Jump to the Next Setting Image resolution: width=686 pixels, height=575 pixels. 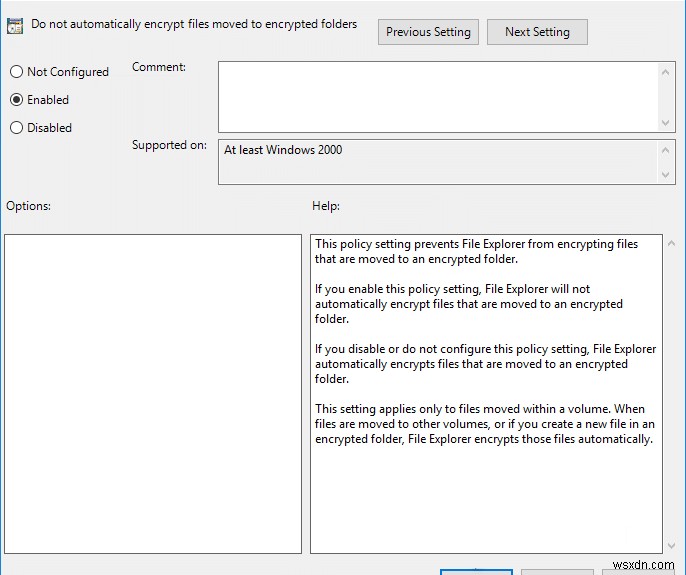coord(537,32)
